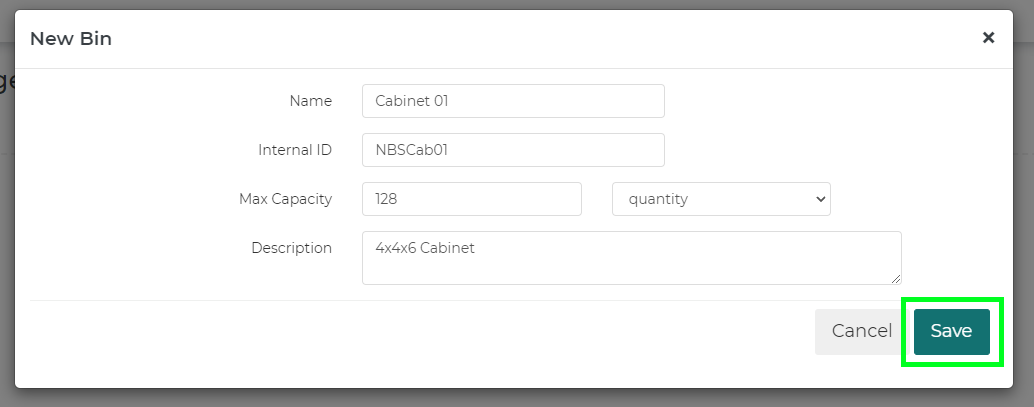Click the "Cabinet 01" text in Name
The width and height of the screenshot is (1034, 407).
pyautogui.click(x=413, y=101)
